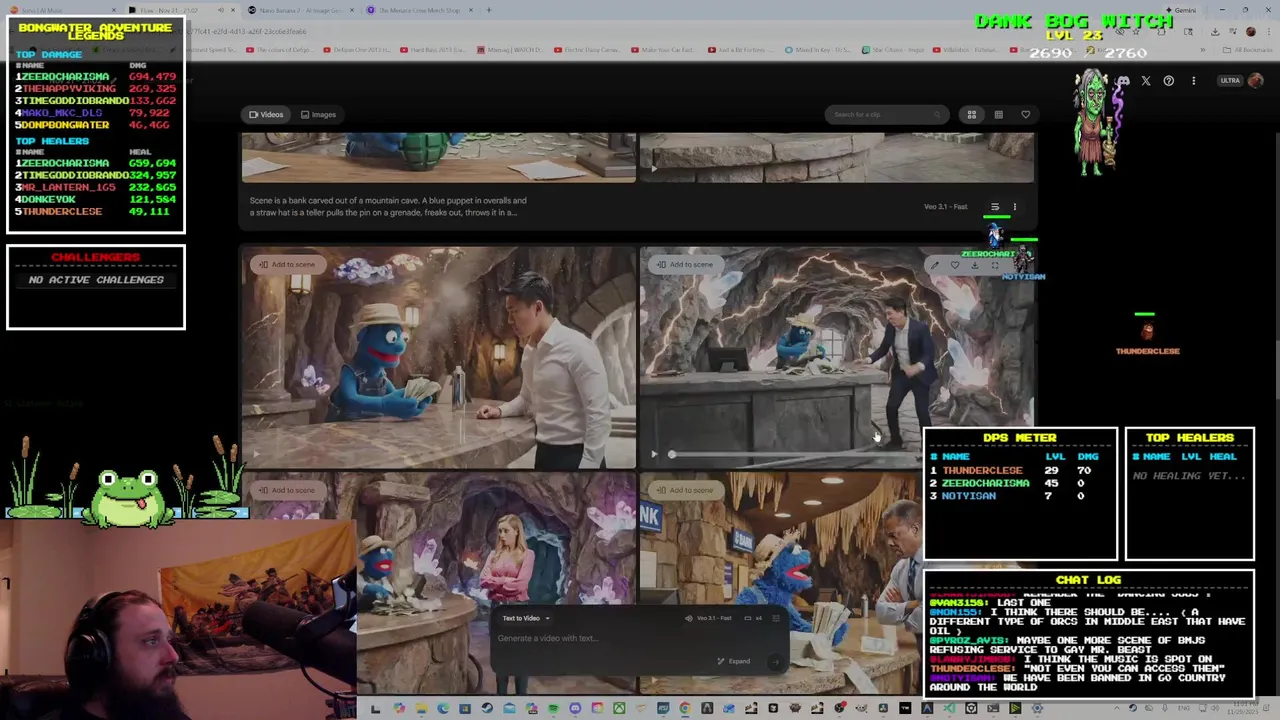
Task: Open the X (Twitter) icon in header
Action: (x=1146, y=81)
